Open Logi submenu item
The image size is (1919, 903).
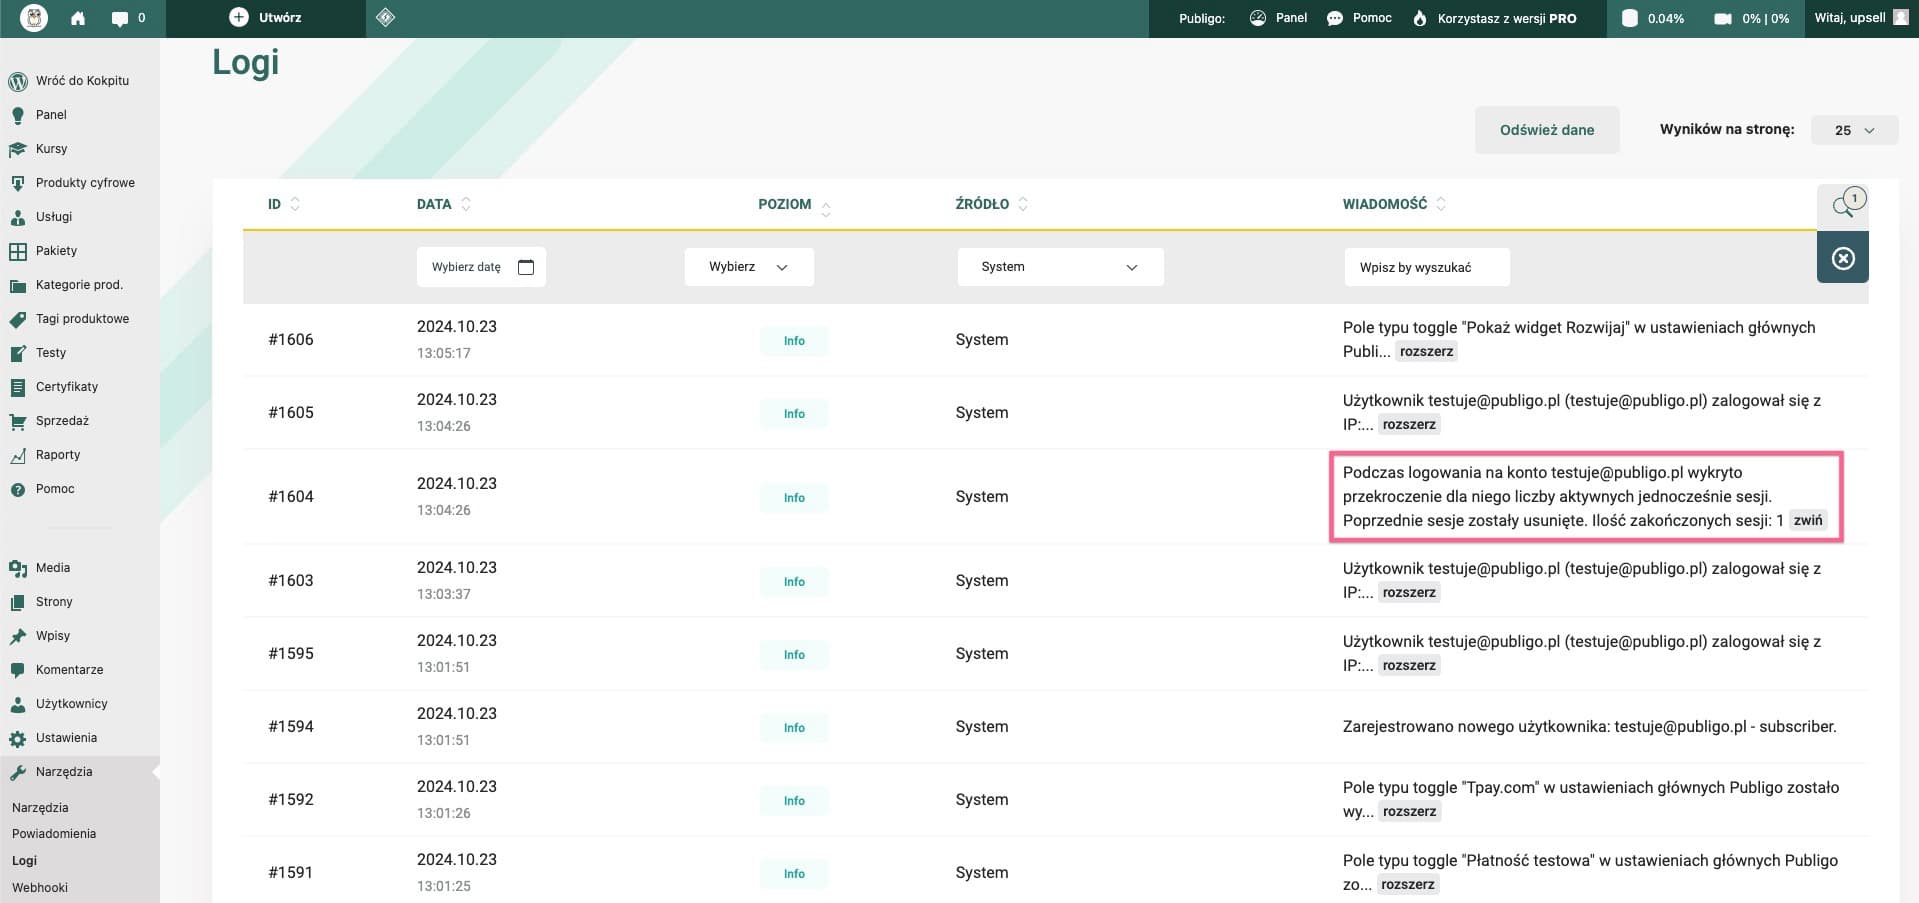[x=24, y=861]
